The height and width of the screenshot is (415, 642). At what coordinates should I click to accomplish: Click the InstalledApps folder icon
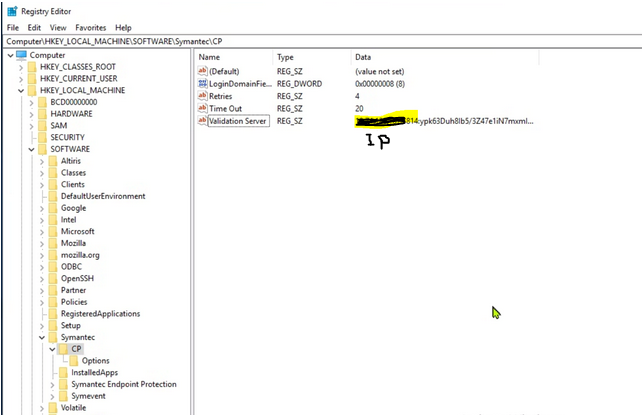63,372
